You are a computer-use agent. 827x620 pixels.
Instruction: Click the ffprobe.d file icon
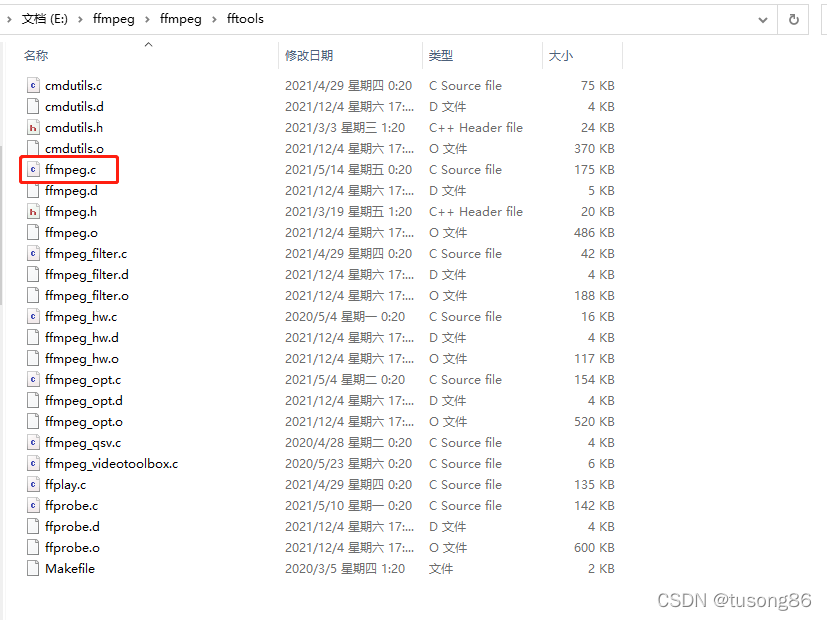coord(33,527)
